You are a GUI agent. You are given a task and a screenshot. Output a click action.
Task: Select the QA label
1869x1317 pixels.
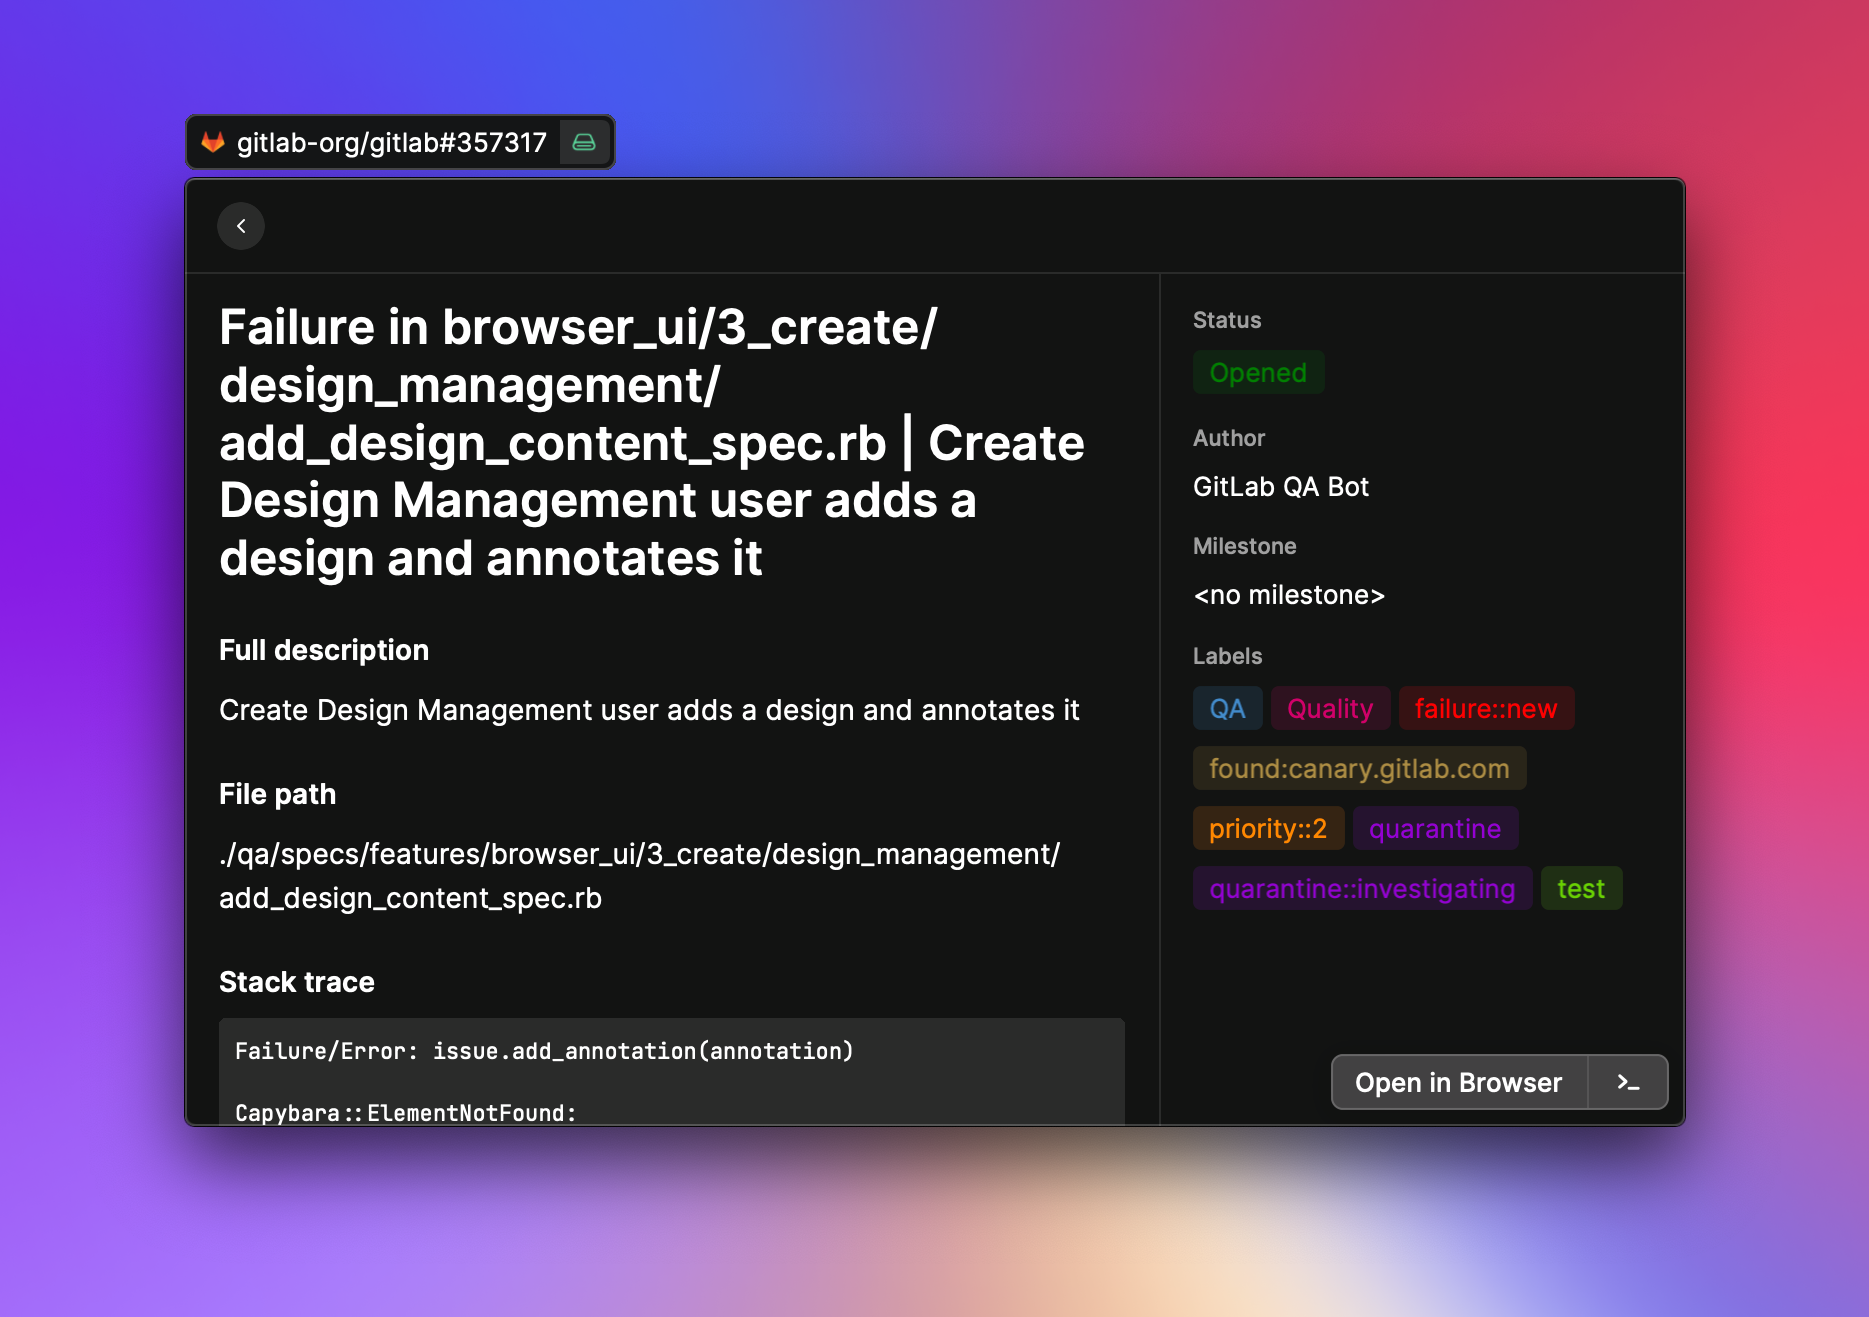1227,708
